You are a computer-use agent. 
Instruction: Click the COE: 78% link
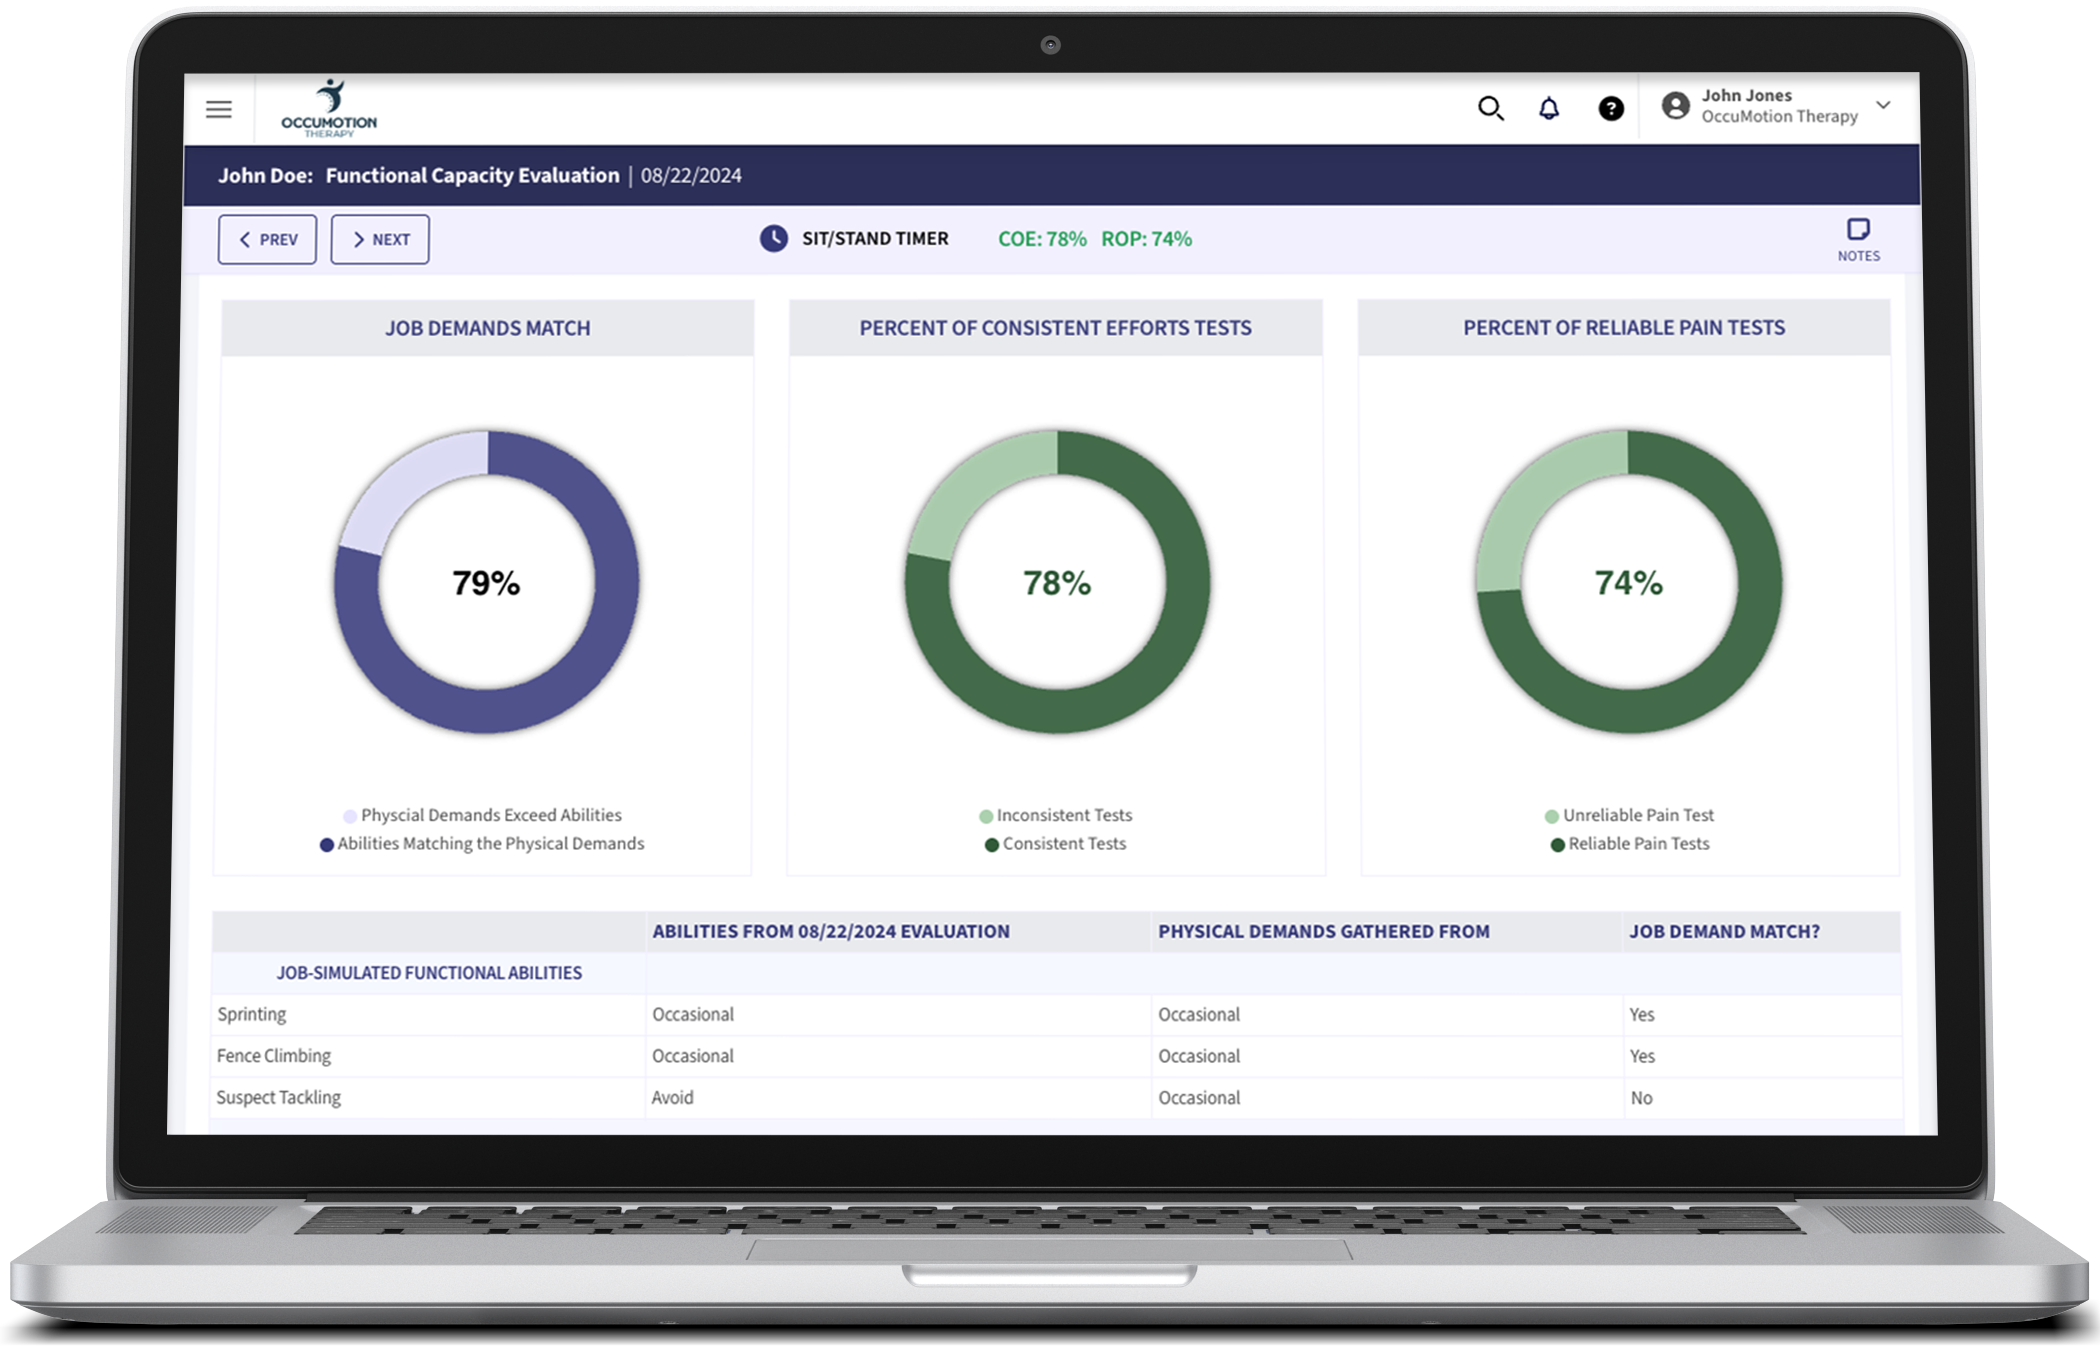tap(1041, 239)
